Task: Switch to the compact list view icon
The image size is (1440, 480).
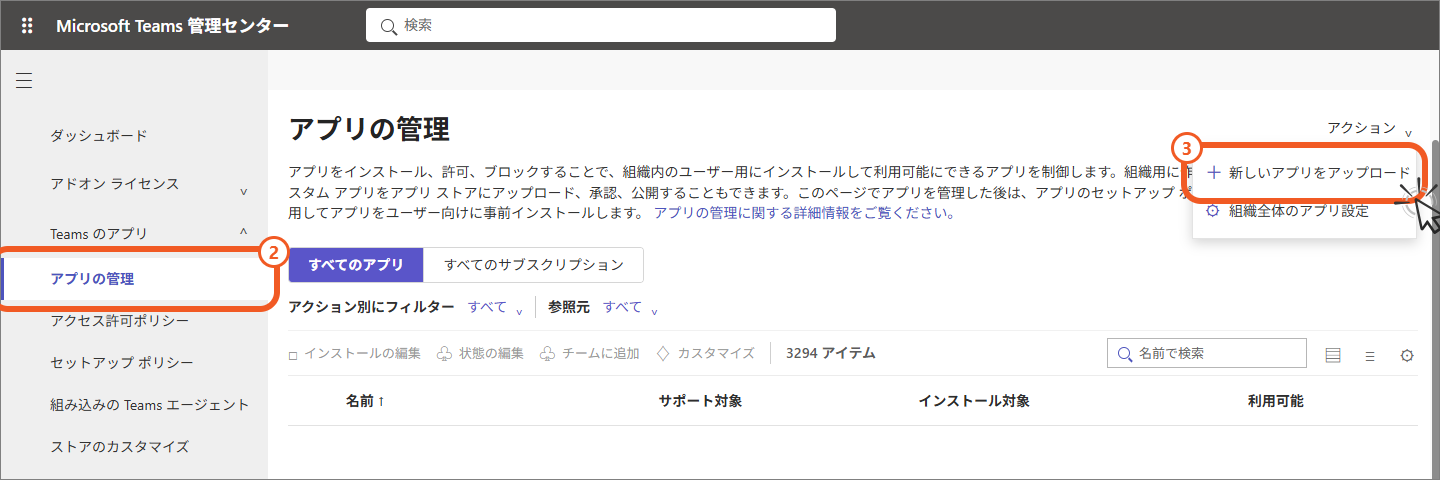Action: 1370,355
